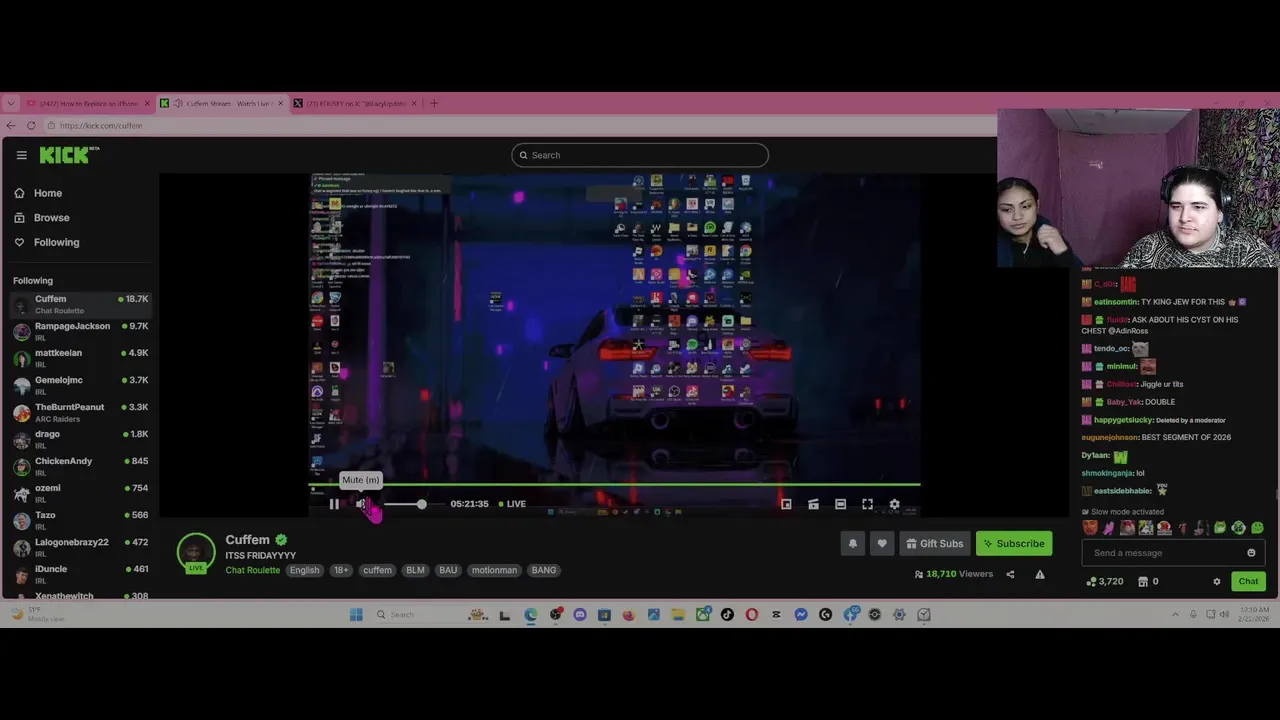Image resolution: width=1280 pixels, height=720 pixels.
Task: Select the English language tag
Action: pyautogui.click(x=304, y=570)
